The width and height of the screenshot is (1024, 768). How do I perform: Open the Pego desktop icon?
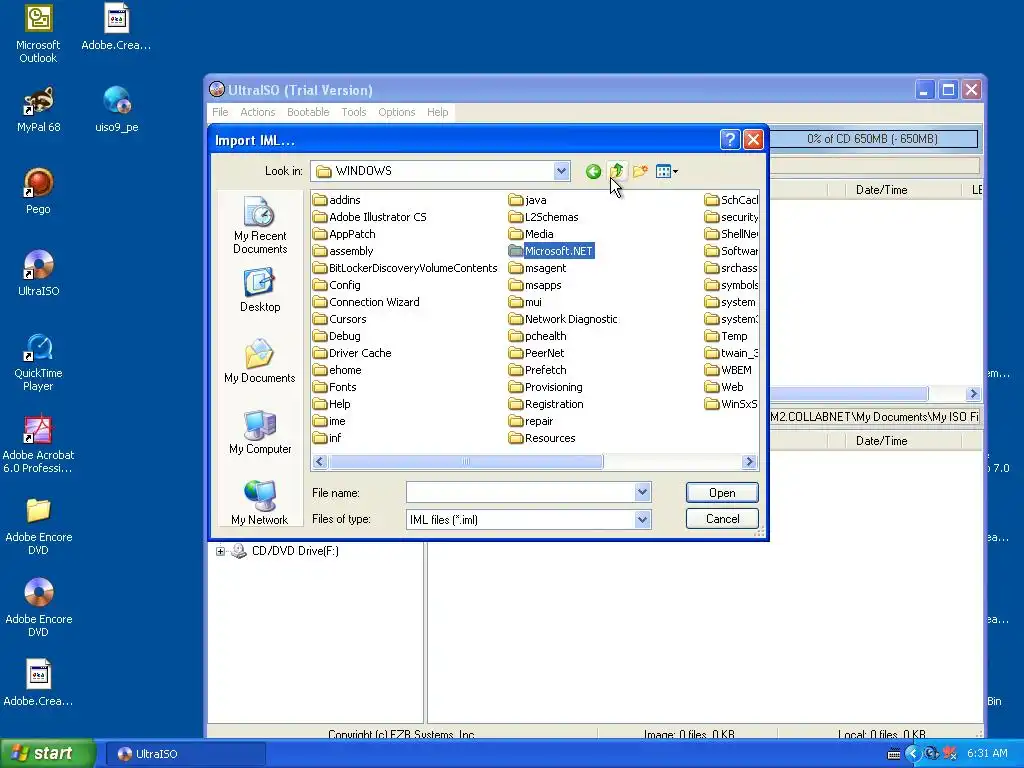(38, 192)
